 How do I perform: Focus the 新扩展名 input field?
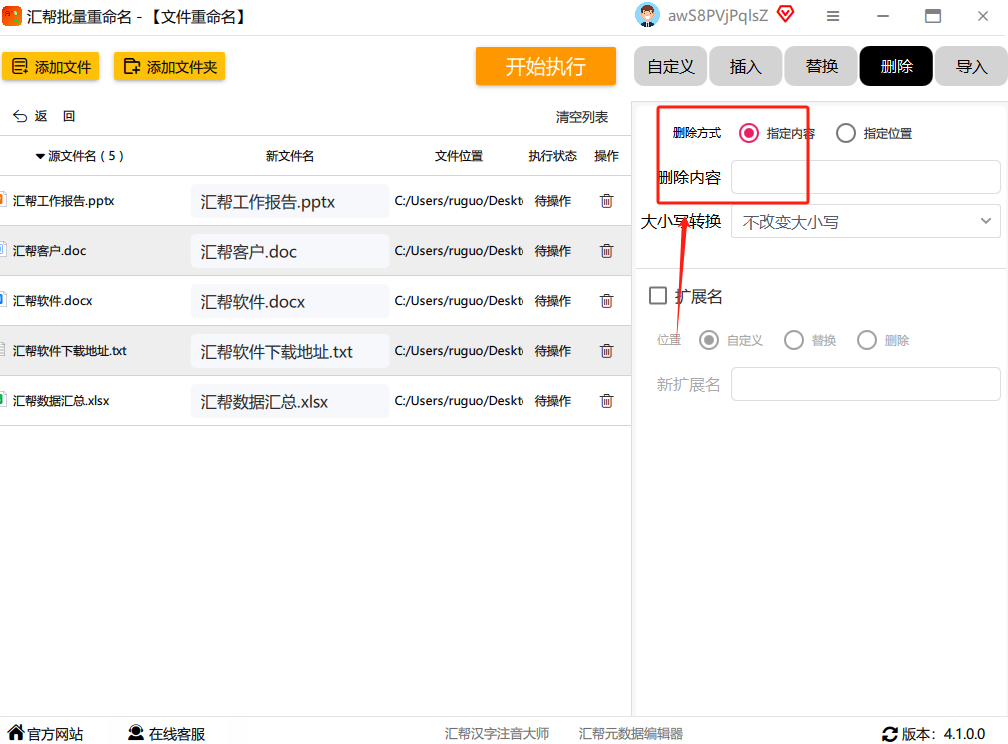[x=865, y=384]
